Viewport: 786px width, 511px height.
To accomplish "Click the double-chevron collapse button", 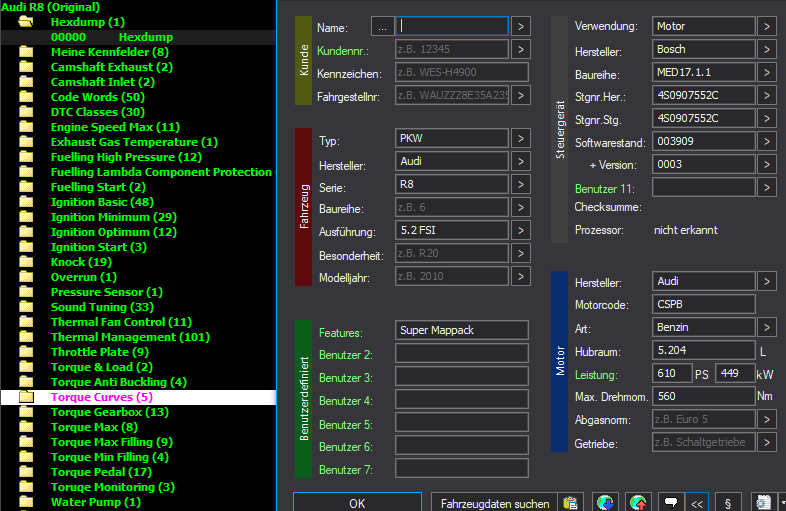I will click(697, 502).
